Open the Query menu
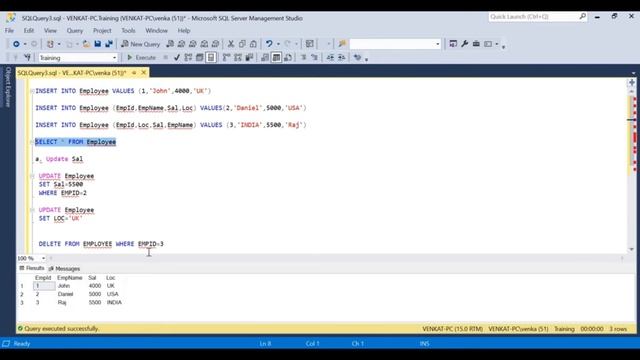The image size is (640, 360). (75, 31)
